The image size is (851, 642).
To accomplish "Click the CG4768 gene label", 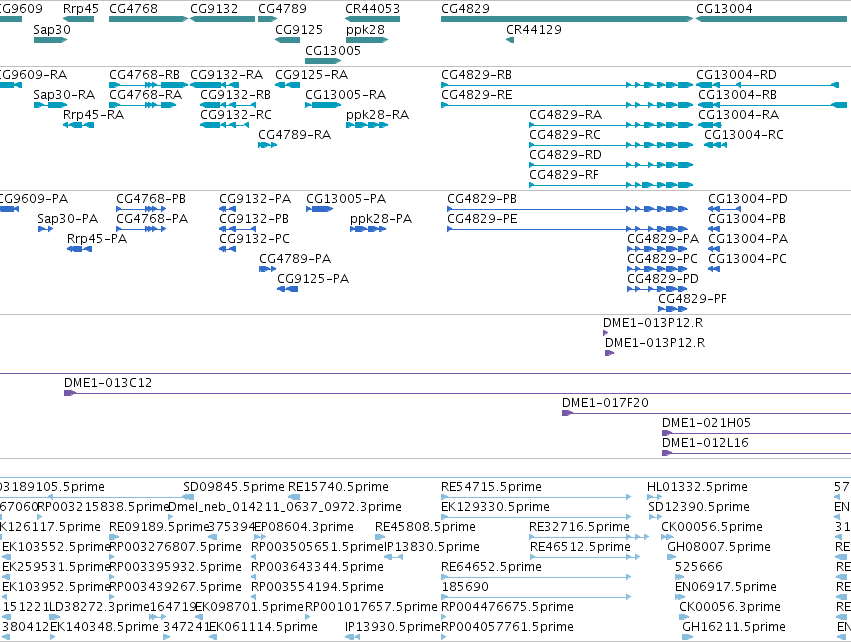I will click(x=134, y=9).
